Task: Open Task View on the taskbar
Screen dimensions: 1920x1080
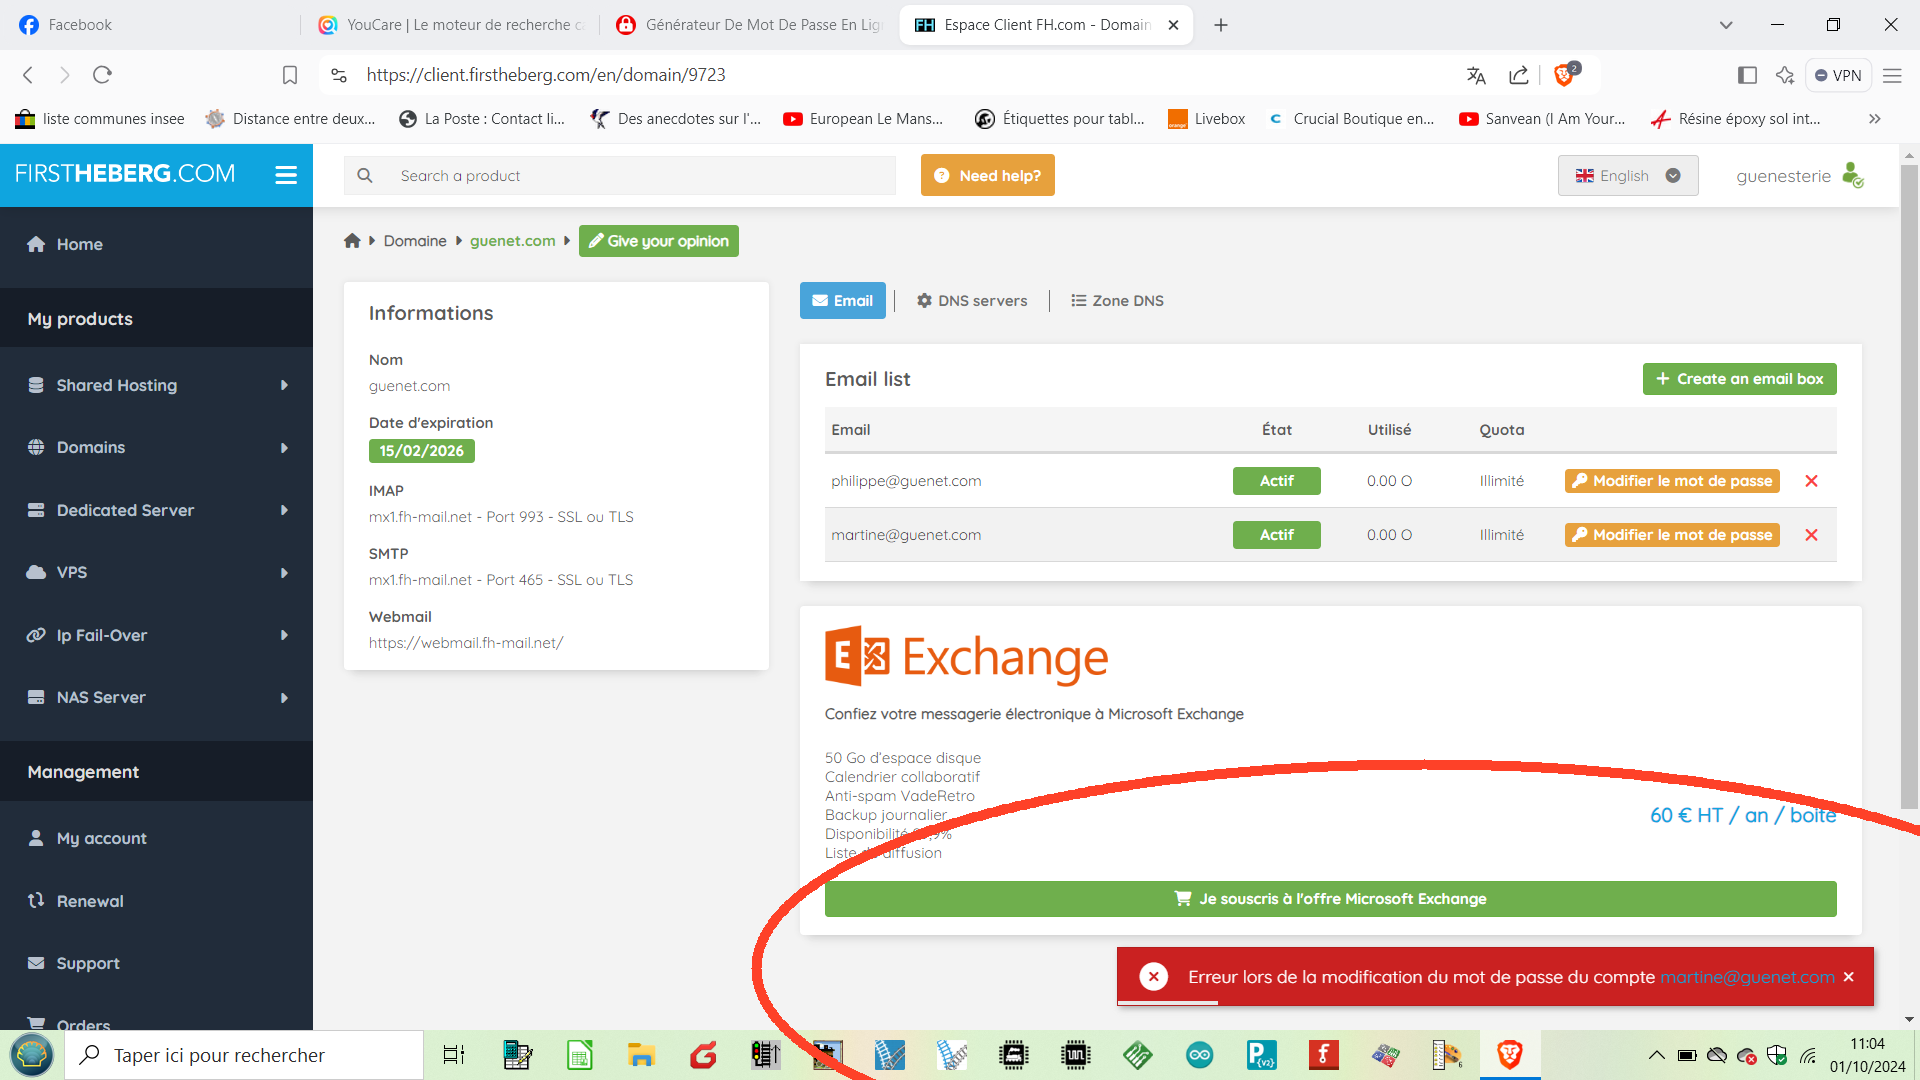Action: 454,1055
